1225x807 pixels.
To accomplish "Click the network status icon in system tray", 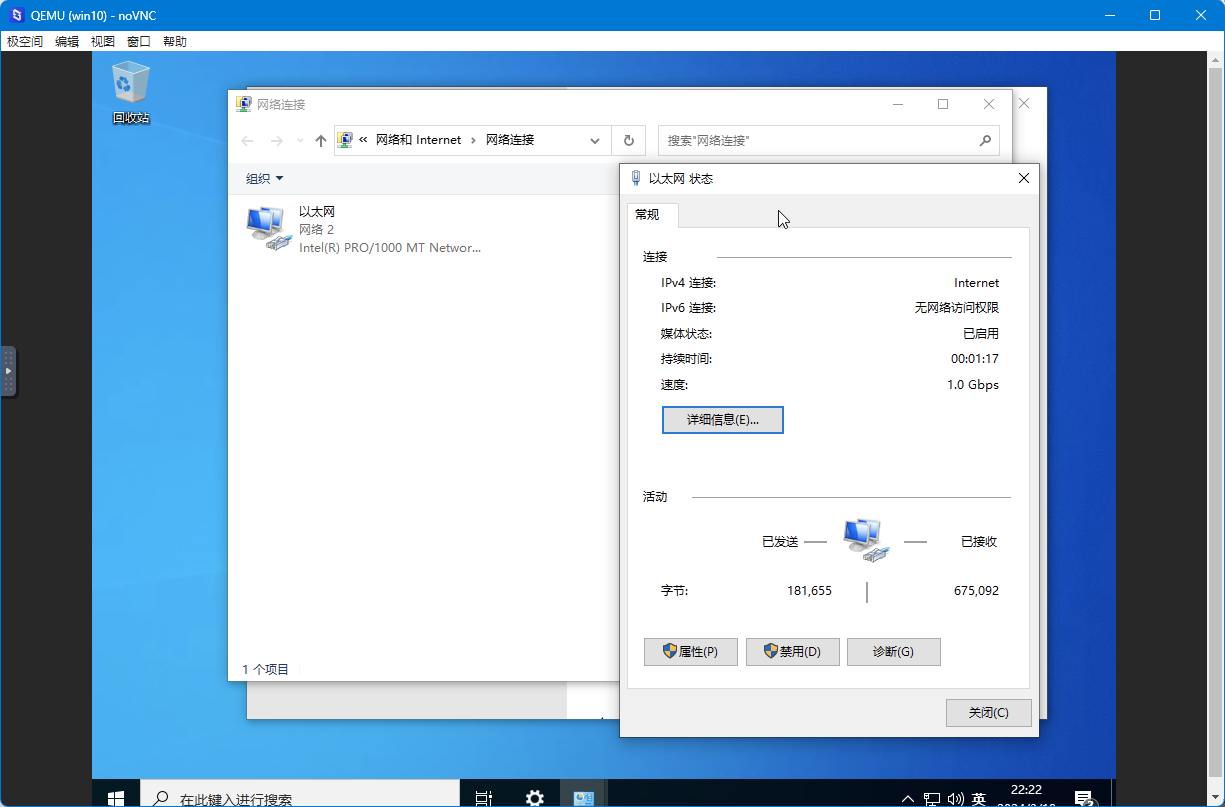I will (x=930, y=797).
